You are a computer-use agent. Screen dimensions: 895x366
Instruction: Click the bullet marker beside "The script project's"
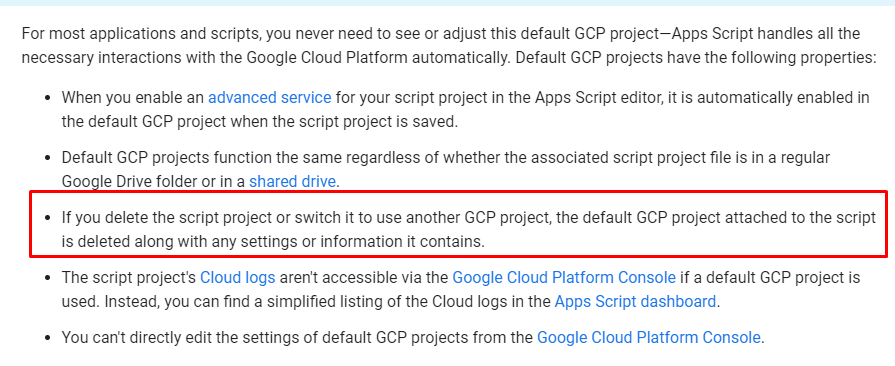click(x=48, y=278)
